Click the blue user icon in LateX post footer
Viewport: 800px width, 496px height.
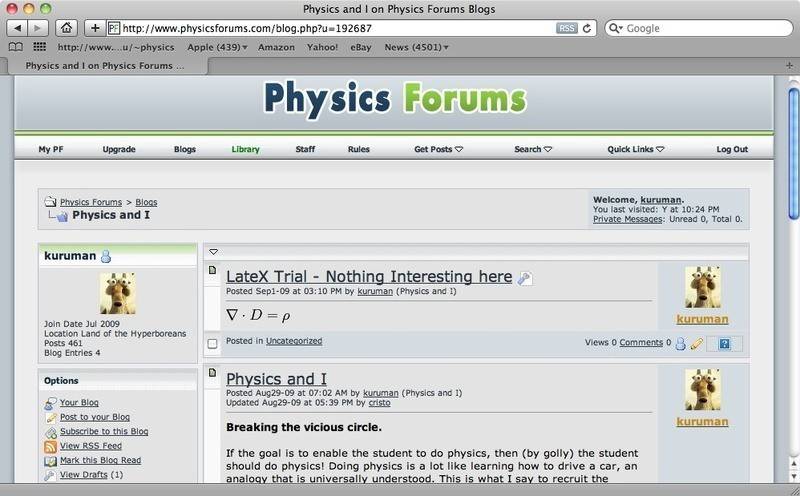coord(681,343)
